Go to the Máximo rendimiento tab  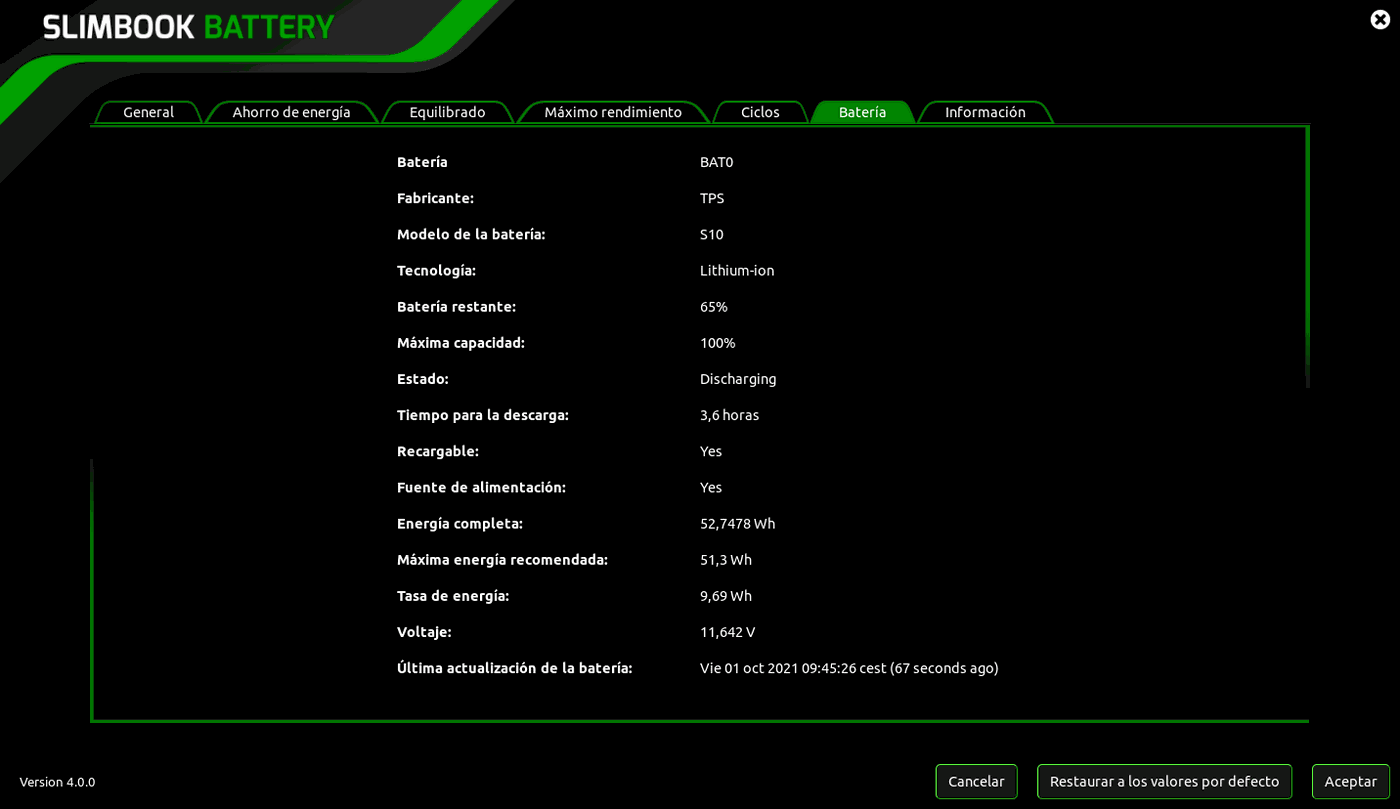(613, 112)
